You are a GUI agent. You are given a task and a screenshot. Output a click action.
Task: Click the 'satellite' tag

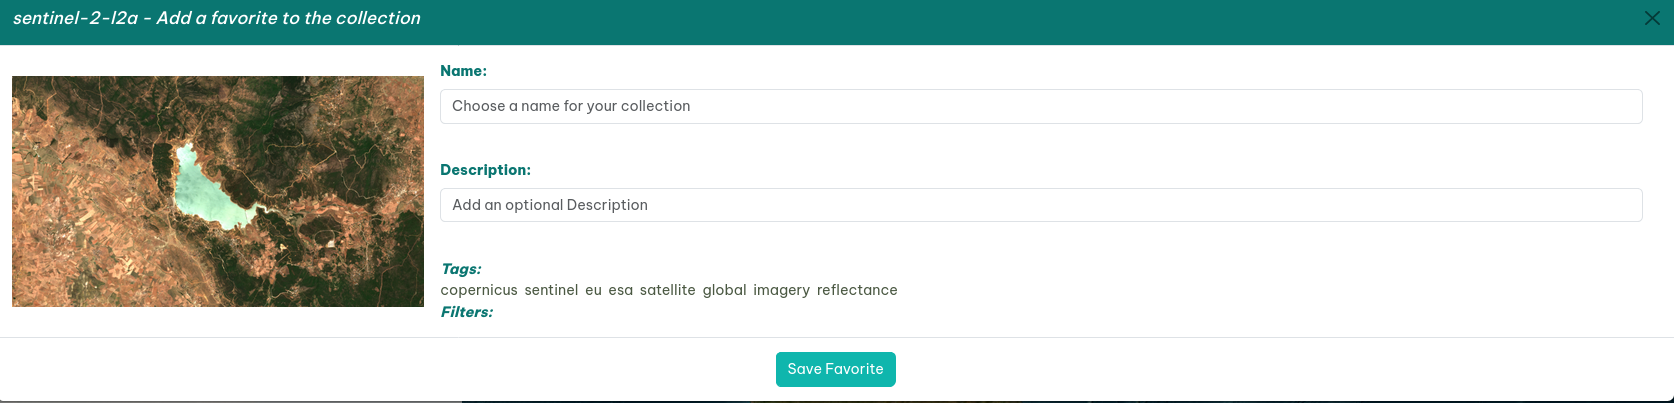coord(667,290)
